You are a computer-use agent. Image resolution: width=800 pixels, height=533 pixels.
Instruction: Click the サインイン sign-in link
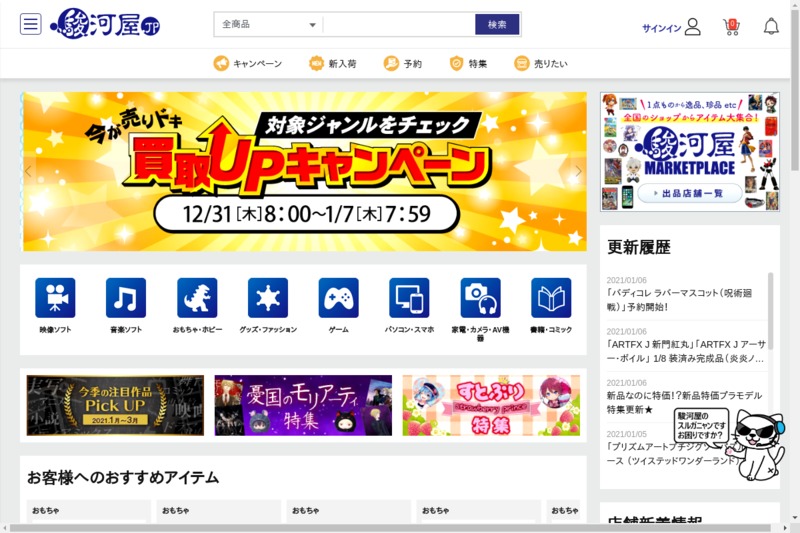point(670,27)
